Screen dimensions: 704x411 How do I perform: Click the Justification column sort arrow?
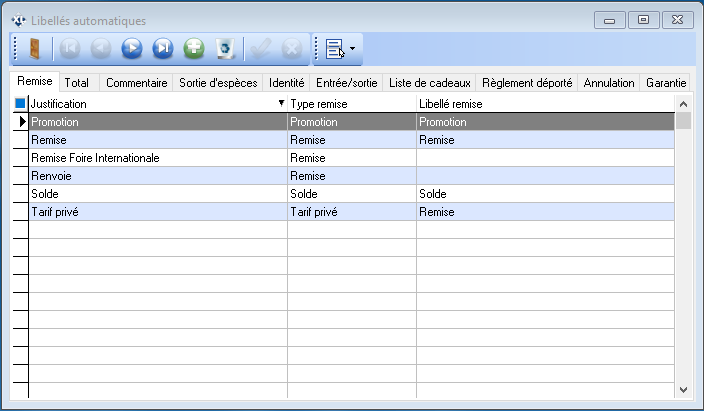point(281,103)
